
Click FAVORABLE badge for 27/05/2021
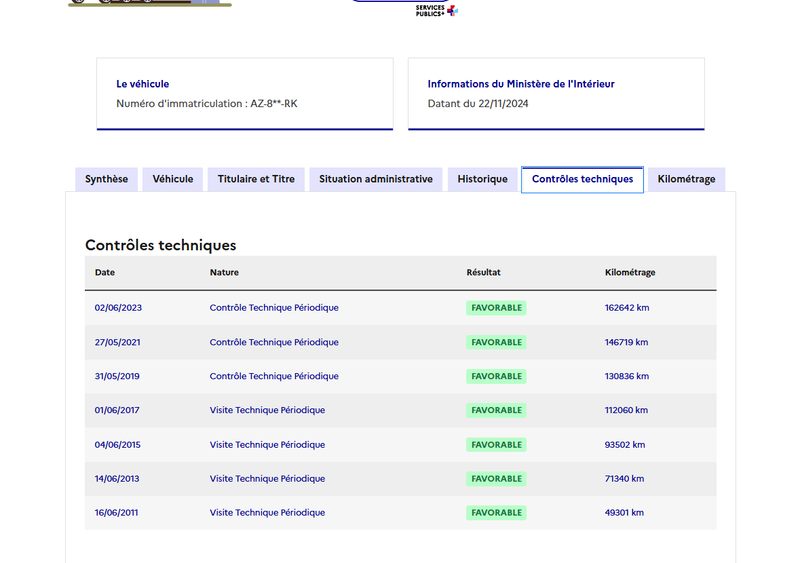coord(496,342)
